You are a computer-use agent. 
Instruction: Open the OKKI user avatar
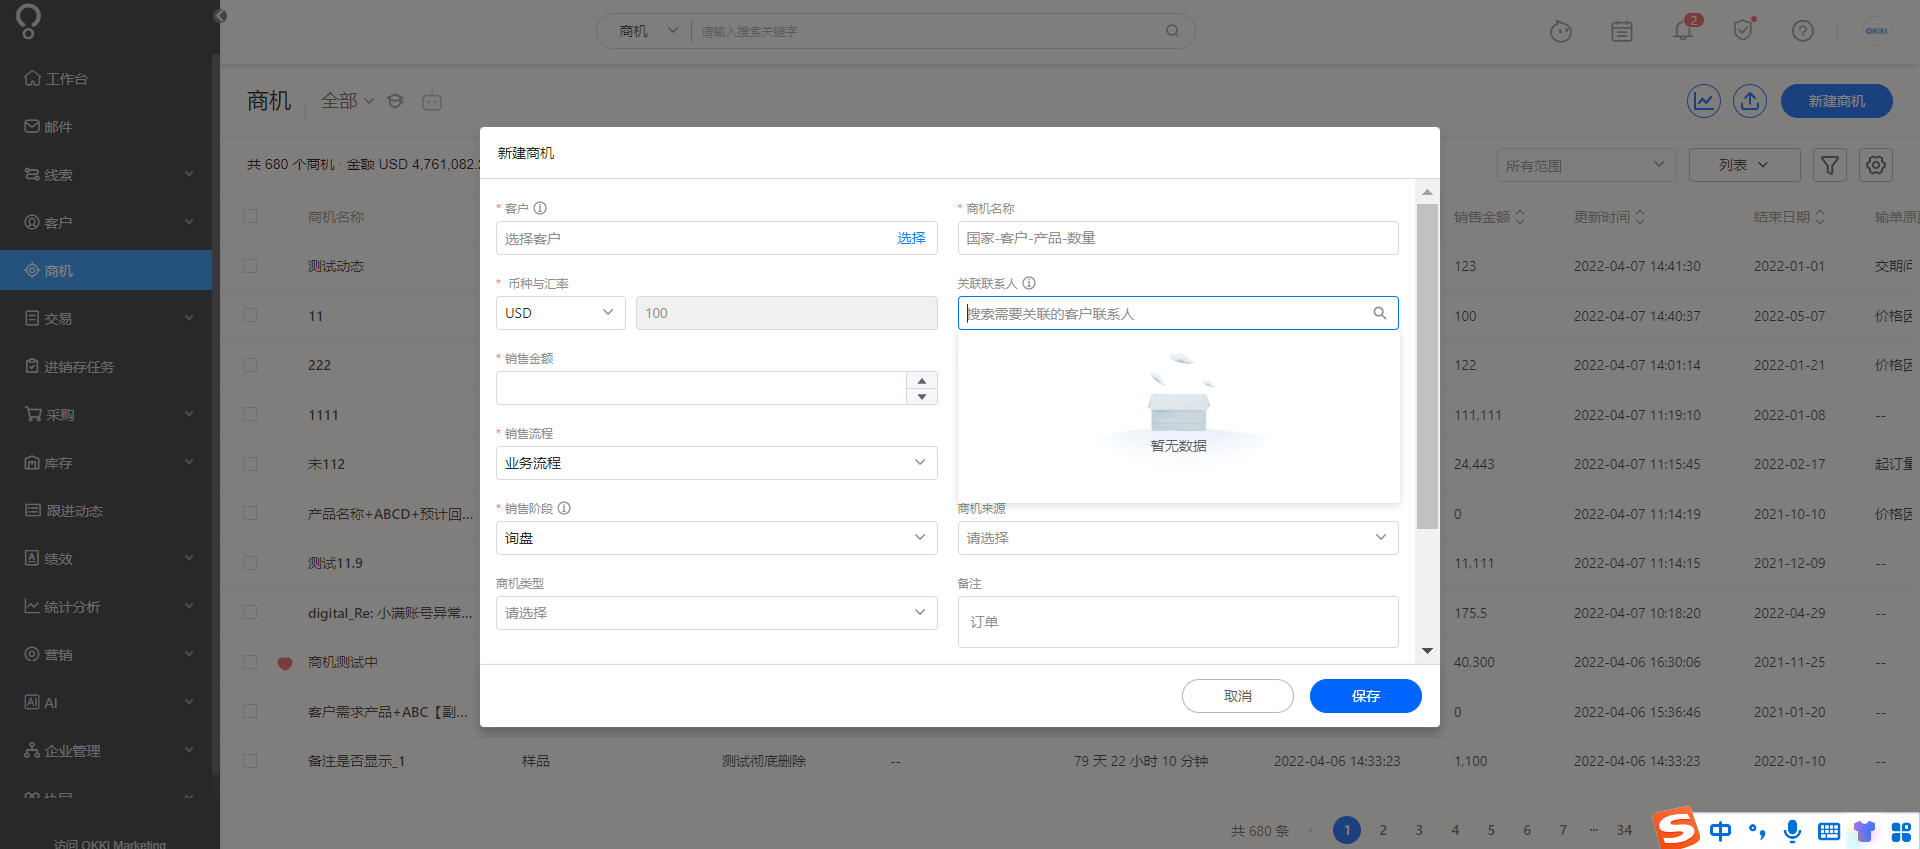(1876, 31)
